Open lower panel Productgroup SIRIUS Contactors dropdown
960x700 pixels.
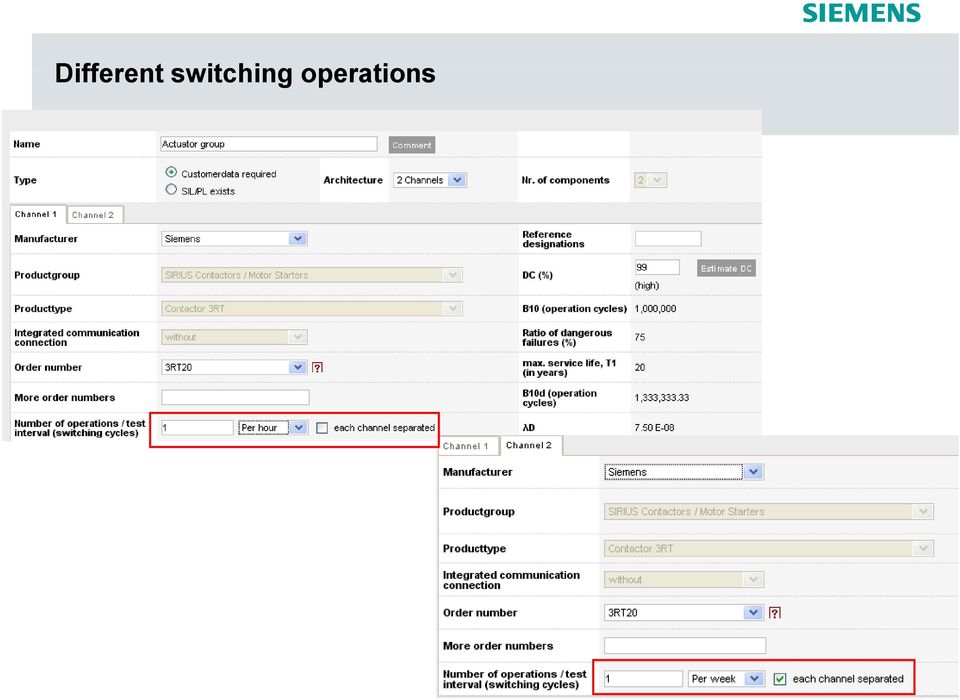coord(768,511)
